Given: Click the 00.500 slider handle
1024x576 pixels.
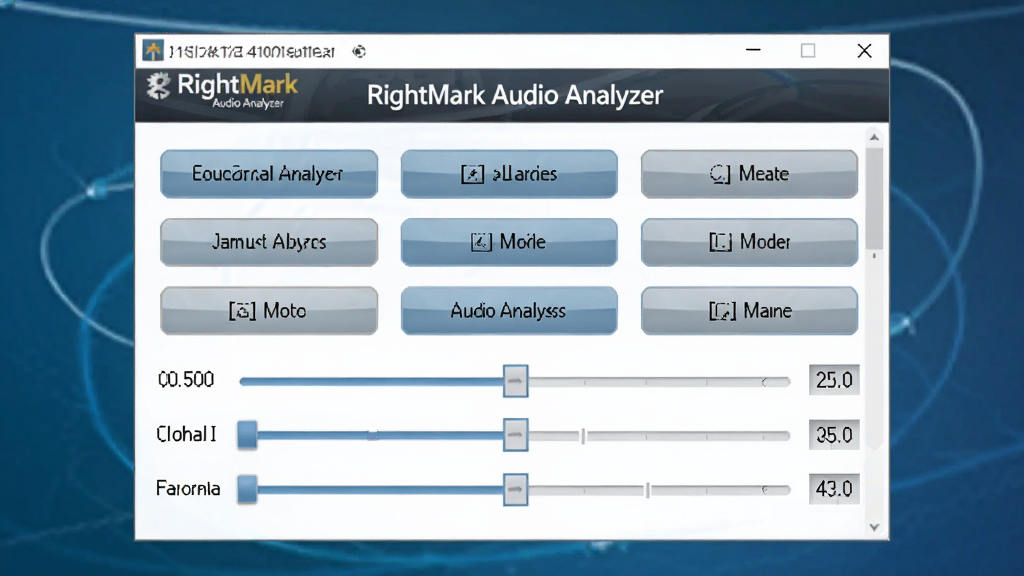Looking at the screenshot, I should (515, 381).
